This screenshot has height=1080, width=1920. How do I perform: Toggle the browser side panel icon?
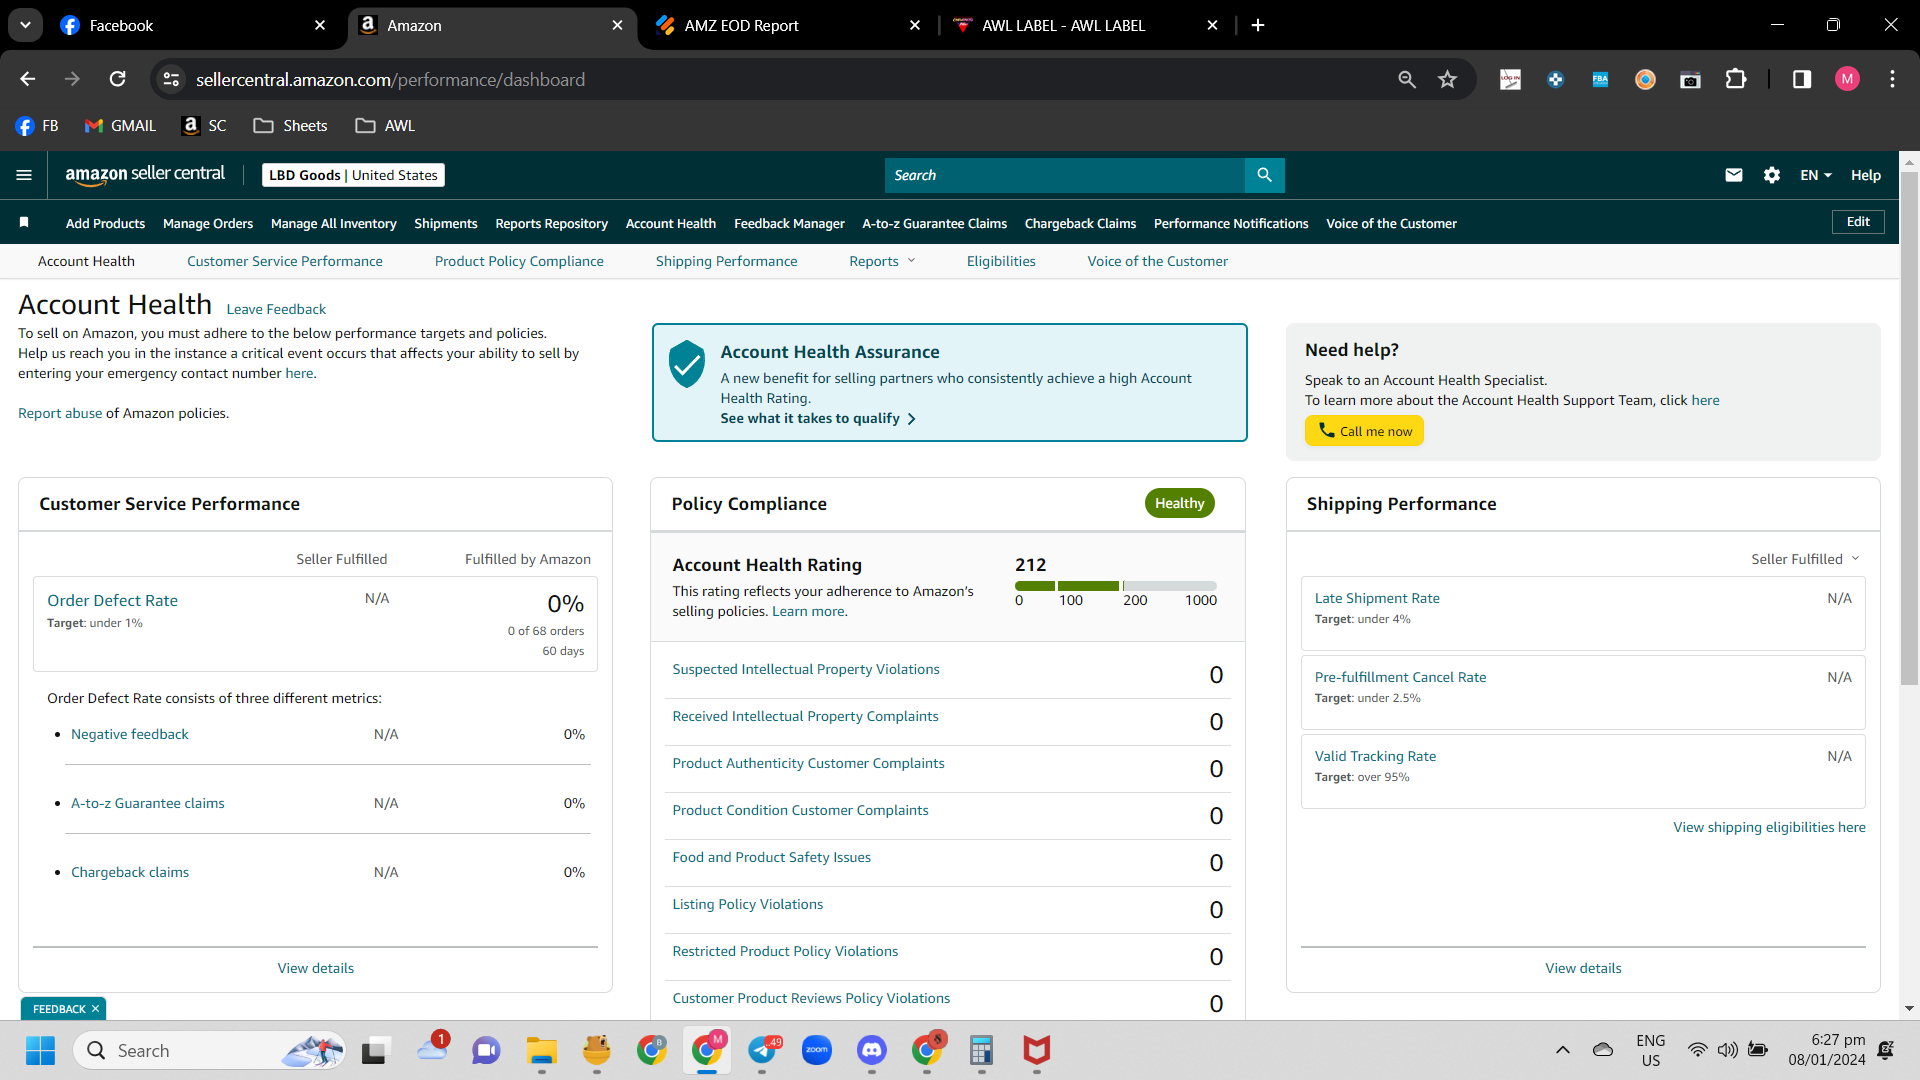1802,79
